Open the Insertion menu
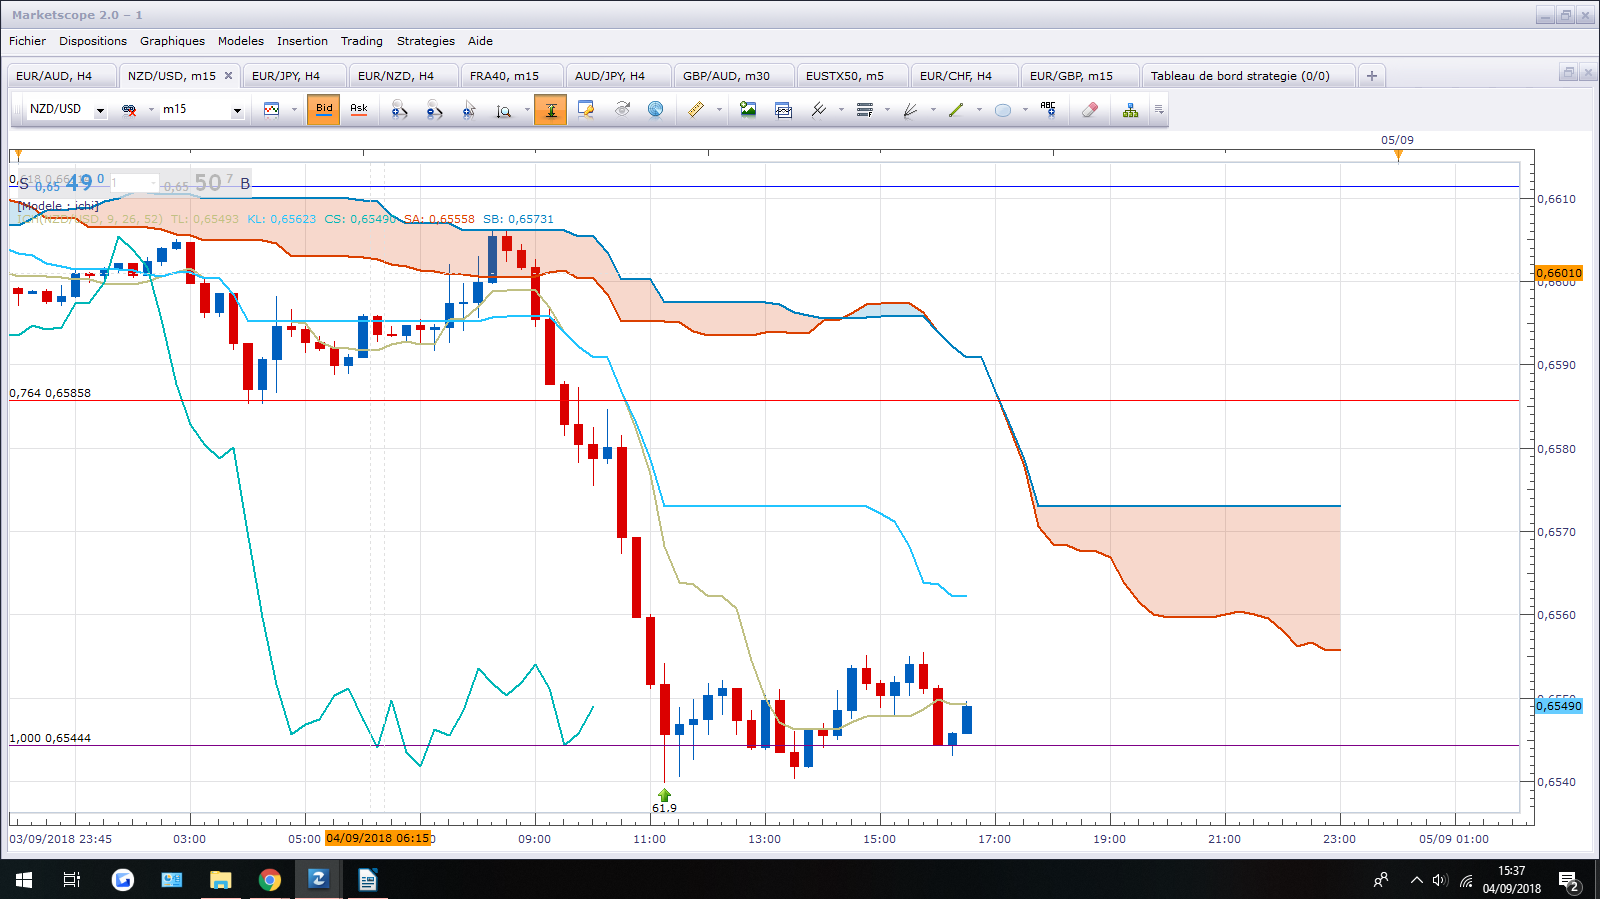This screenshot has height=899, width=1600. pyautogui.click(x=302, y=41)
